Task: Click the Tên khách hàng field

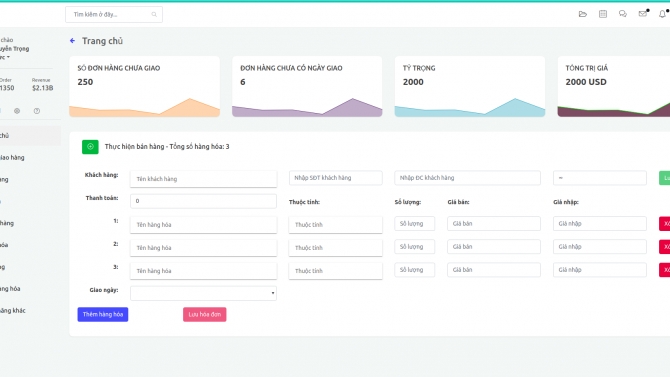Action: pos(203,179)
